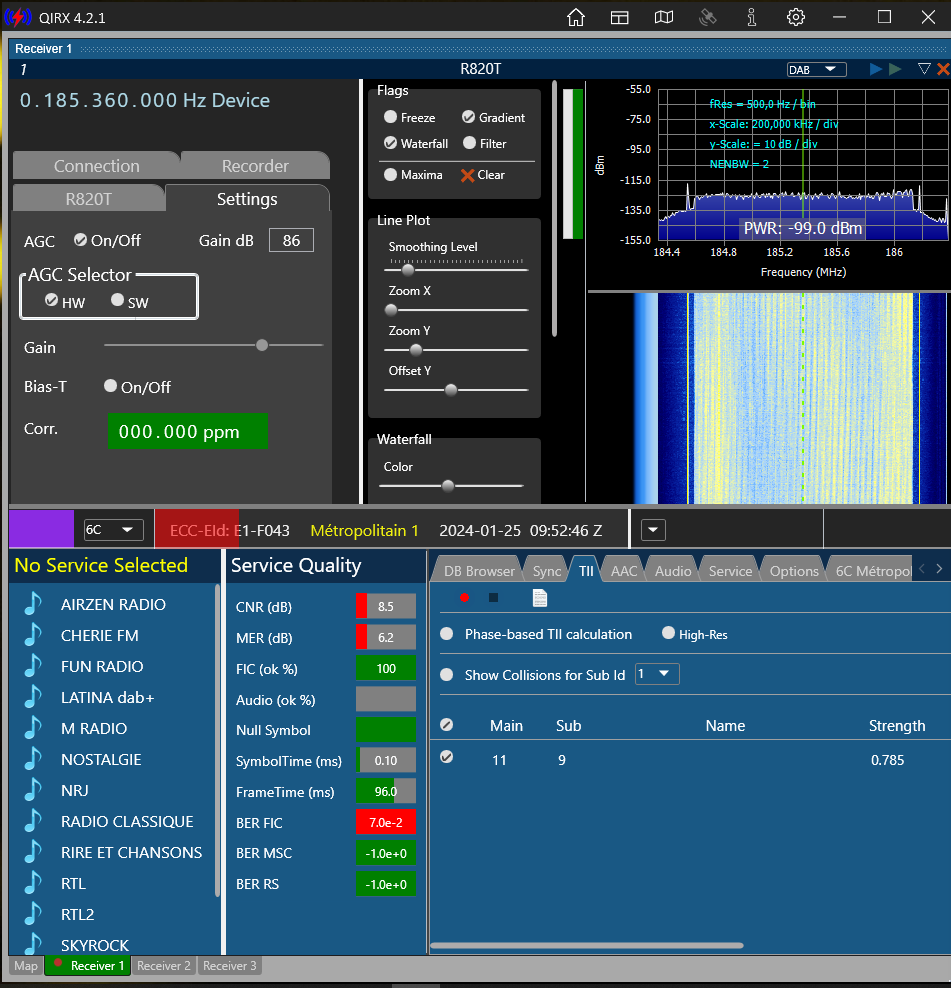Toggle the Freeze flag
951x988 pixels.
point(390,117)
